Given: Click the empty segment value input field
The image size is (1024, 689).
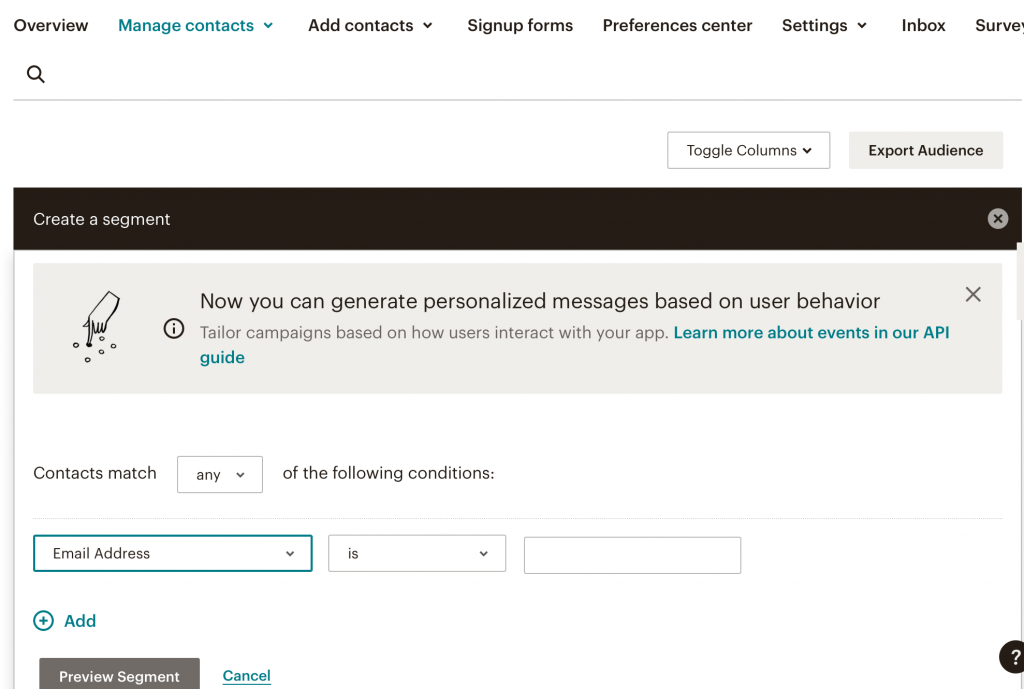Looking at the screenshot, I should click(631, 555).
